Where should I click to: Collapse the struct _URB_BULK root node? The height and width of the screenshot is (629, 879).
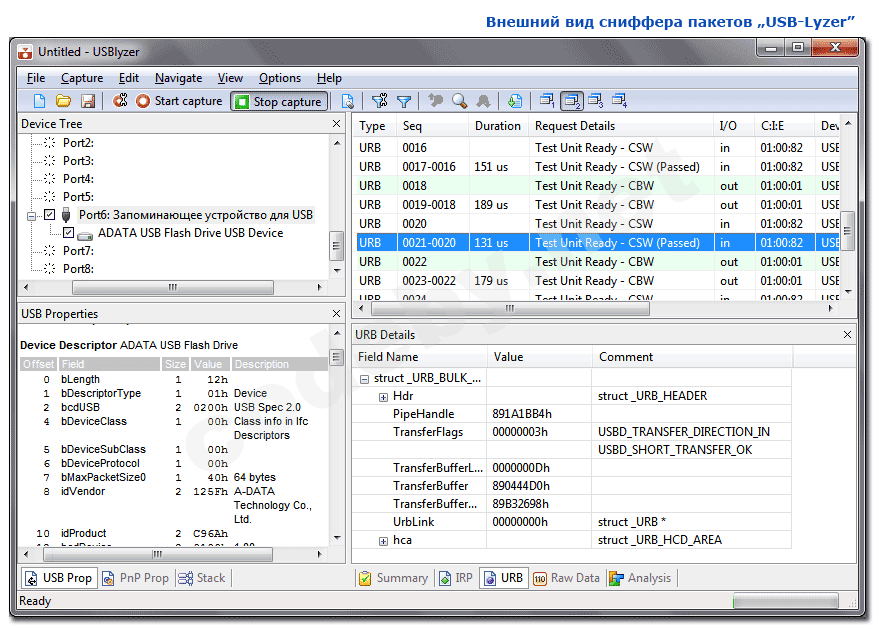click(364, 379)
